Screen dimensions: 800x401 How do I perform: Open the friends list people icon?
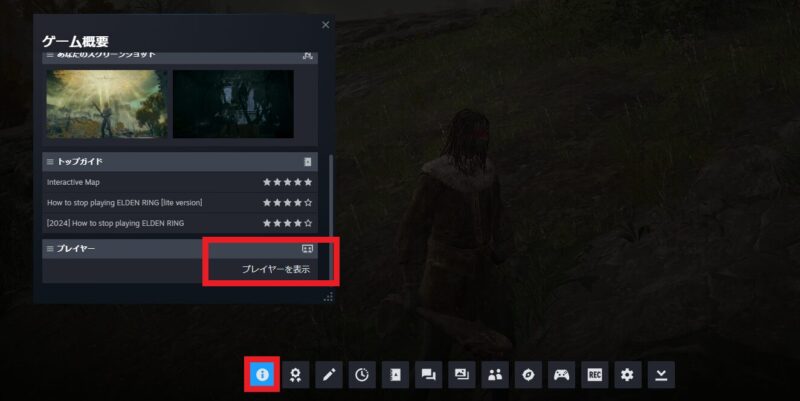click(495, 375)
